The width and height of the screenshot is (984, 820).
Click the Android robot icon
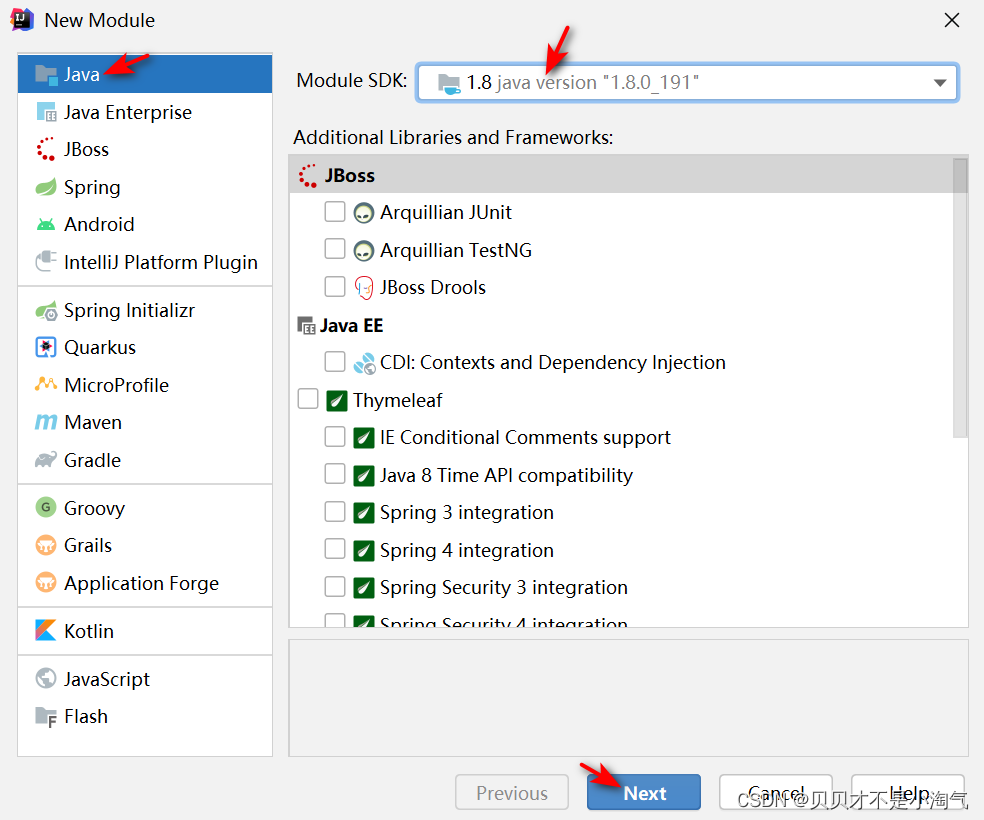click(x=46, y=225)
